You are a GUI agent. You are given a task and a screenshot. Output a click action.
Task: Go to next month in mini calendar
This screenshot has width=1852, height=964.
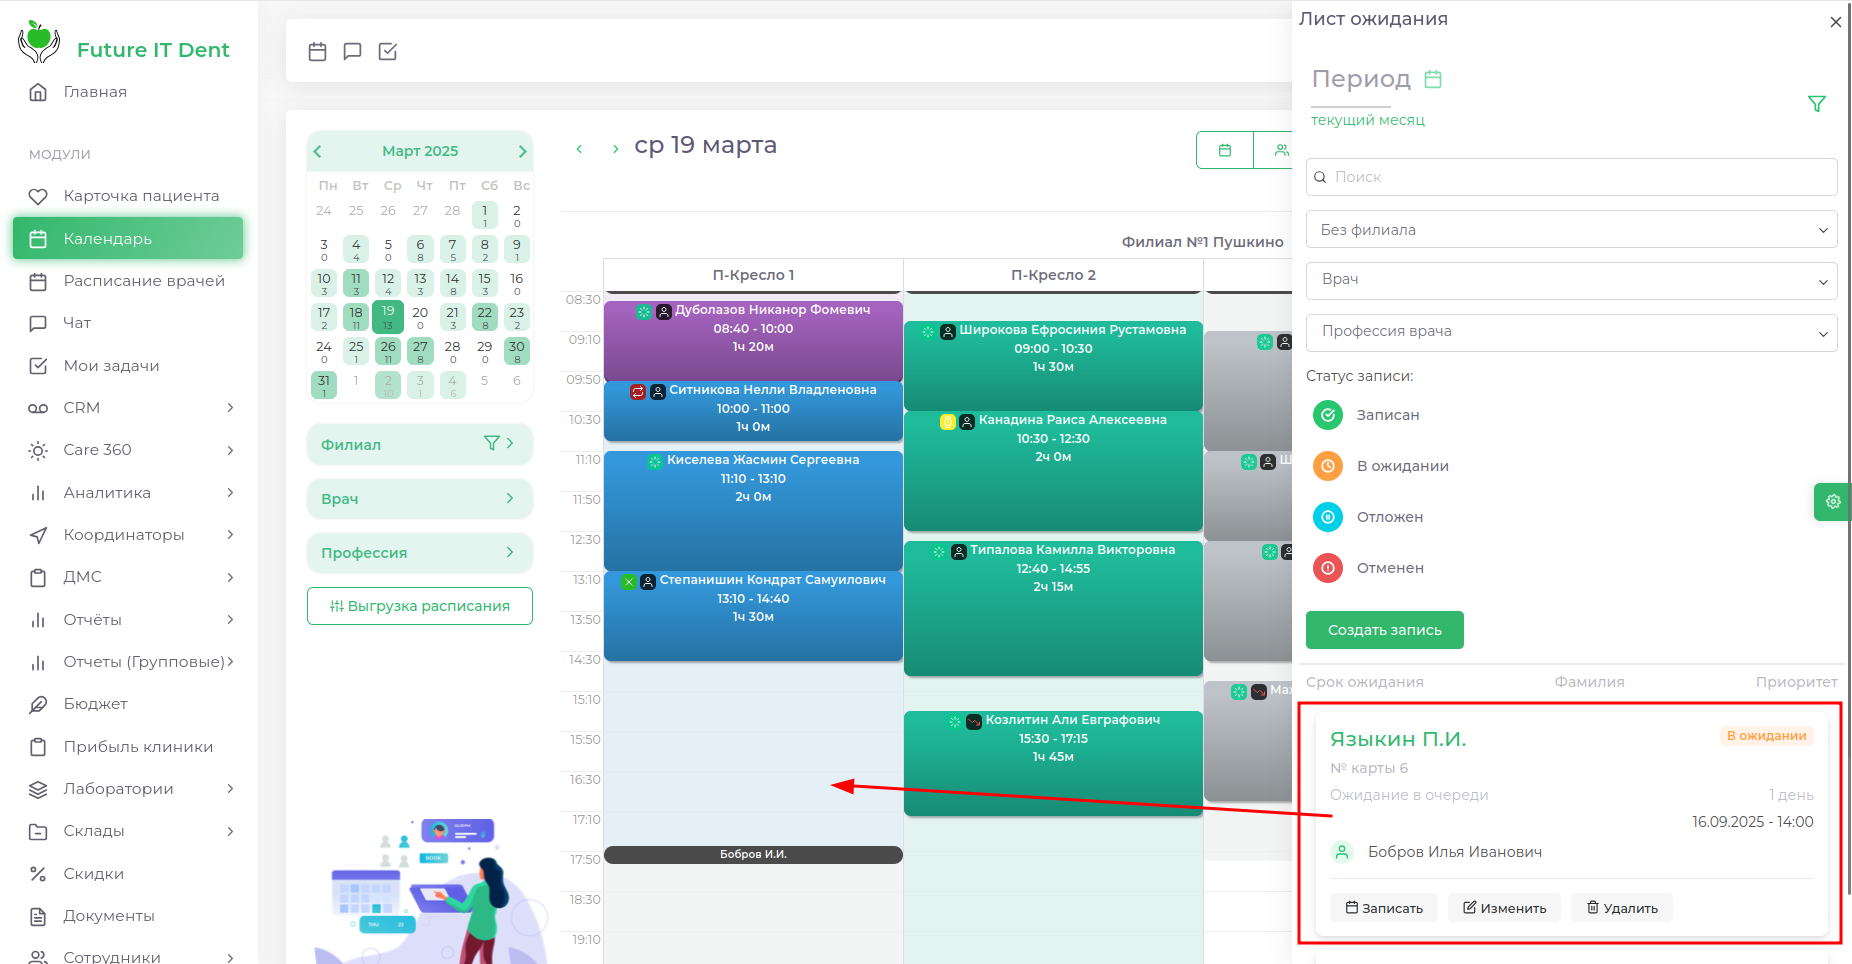pyautogui.click(x=522, y=151)
